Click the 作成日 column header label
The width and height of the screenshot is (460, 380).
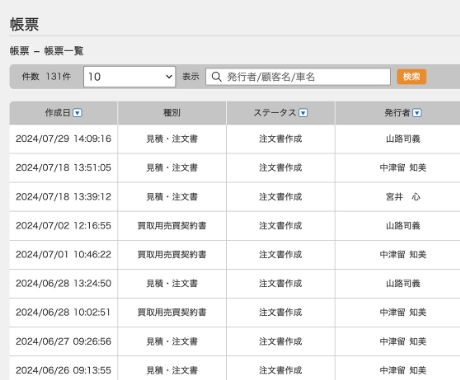pos(58,113)
